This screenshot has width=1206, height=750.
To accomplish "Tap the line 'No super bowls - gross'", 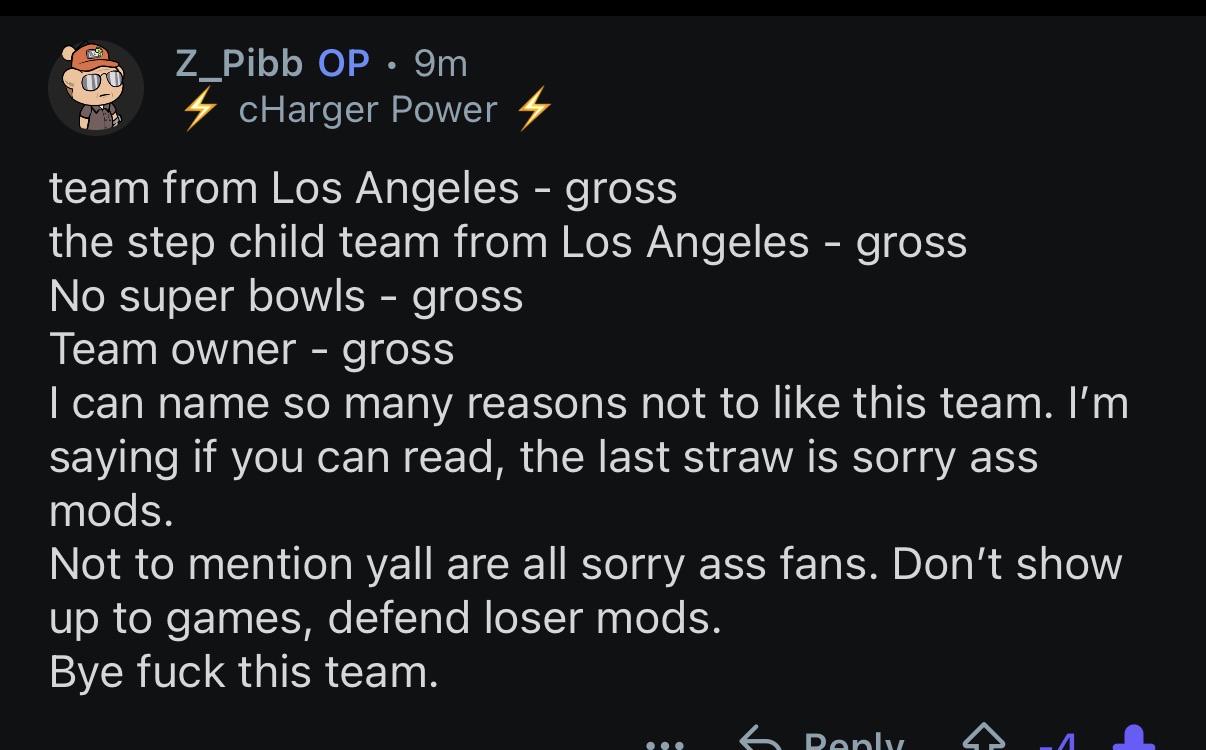I will pyautogui.click(x=286, y=295).
